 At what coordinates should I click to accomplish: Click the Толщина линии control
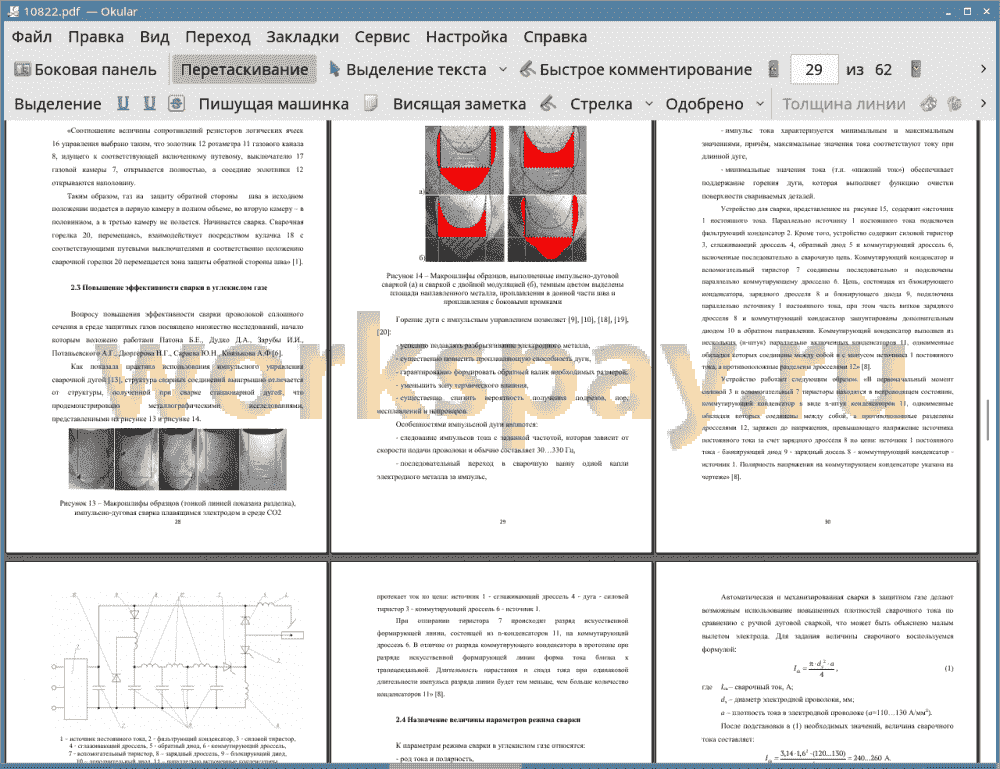[x=844, y=104]
